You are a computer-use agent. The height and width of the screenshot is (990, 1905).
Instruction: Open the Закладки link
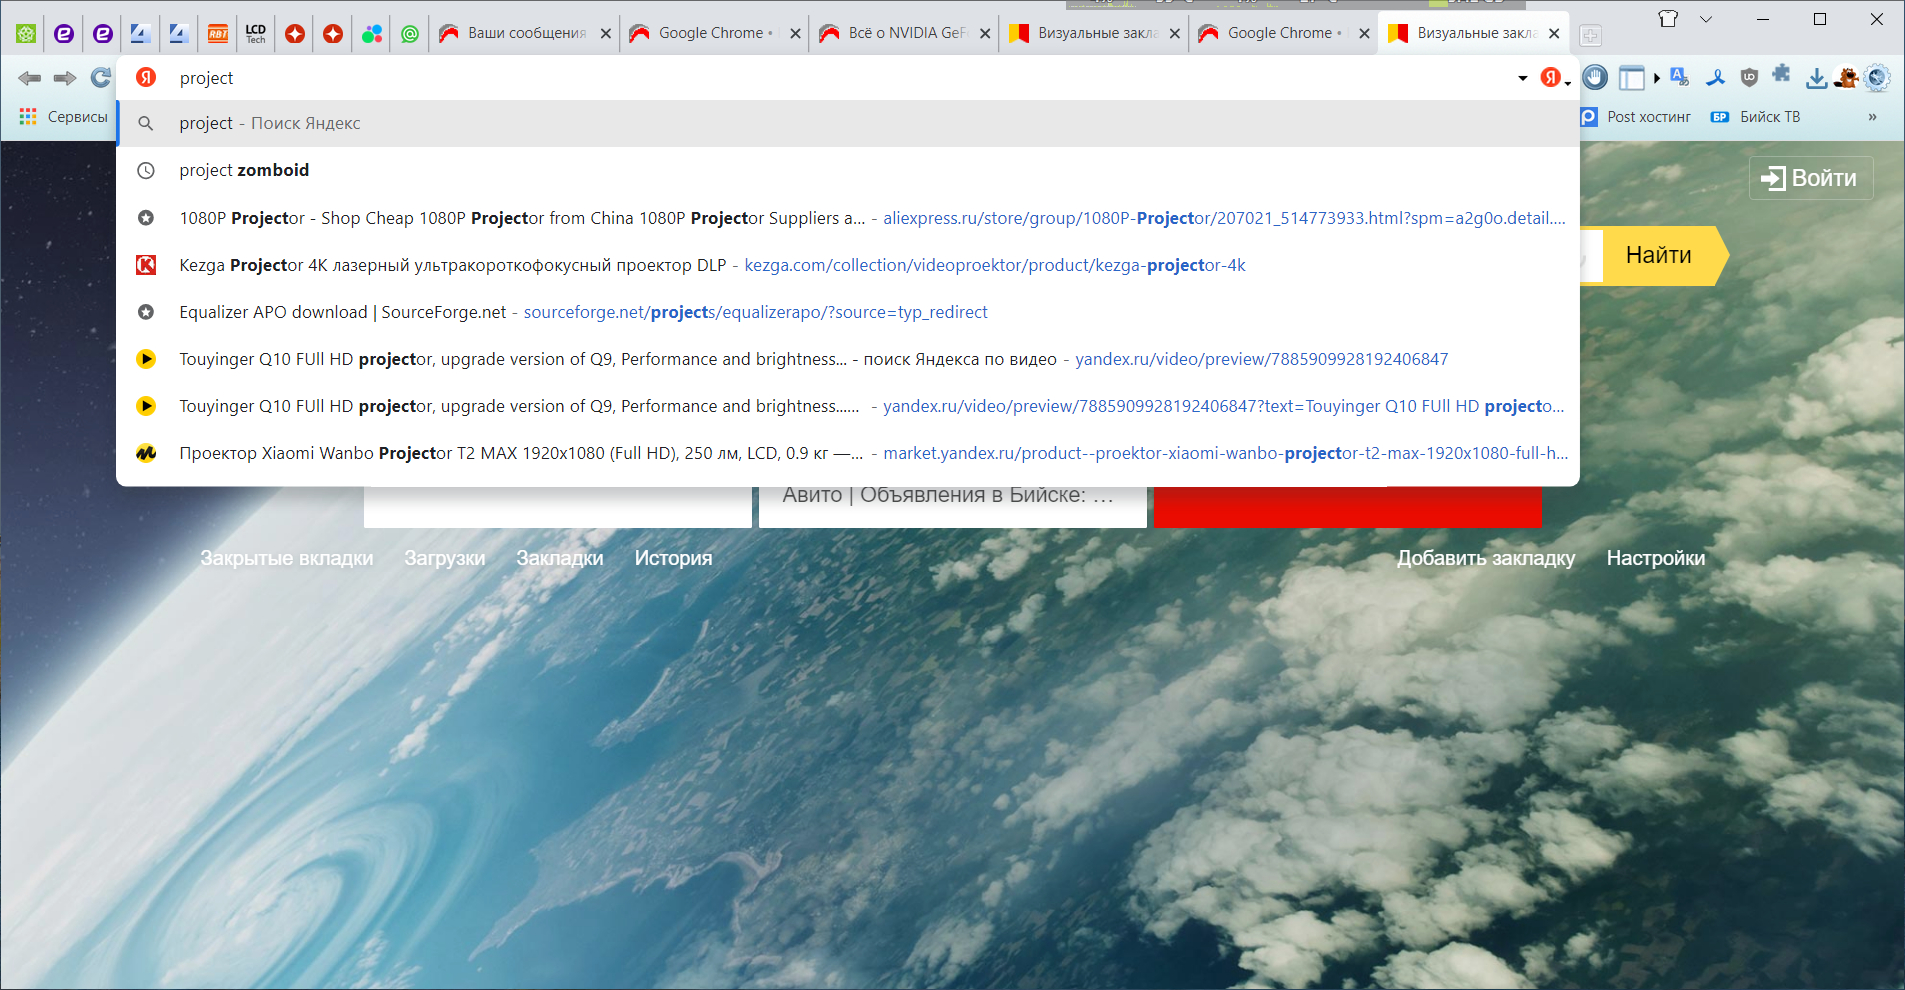pos(560,558)
